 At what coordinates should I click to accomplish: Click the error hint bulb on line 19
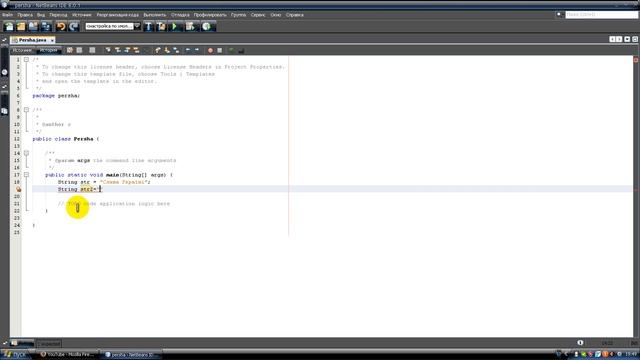pyautogui.click(x=18, y=189)
